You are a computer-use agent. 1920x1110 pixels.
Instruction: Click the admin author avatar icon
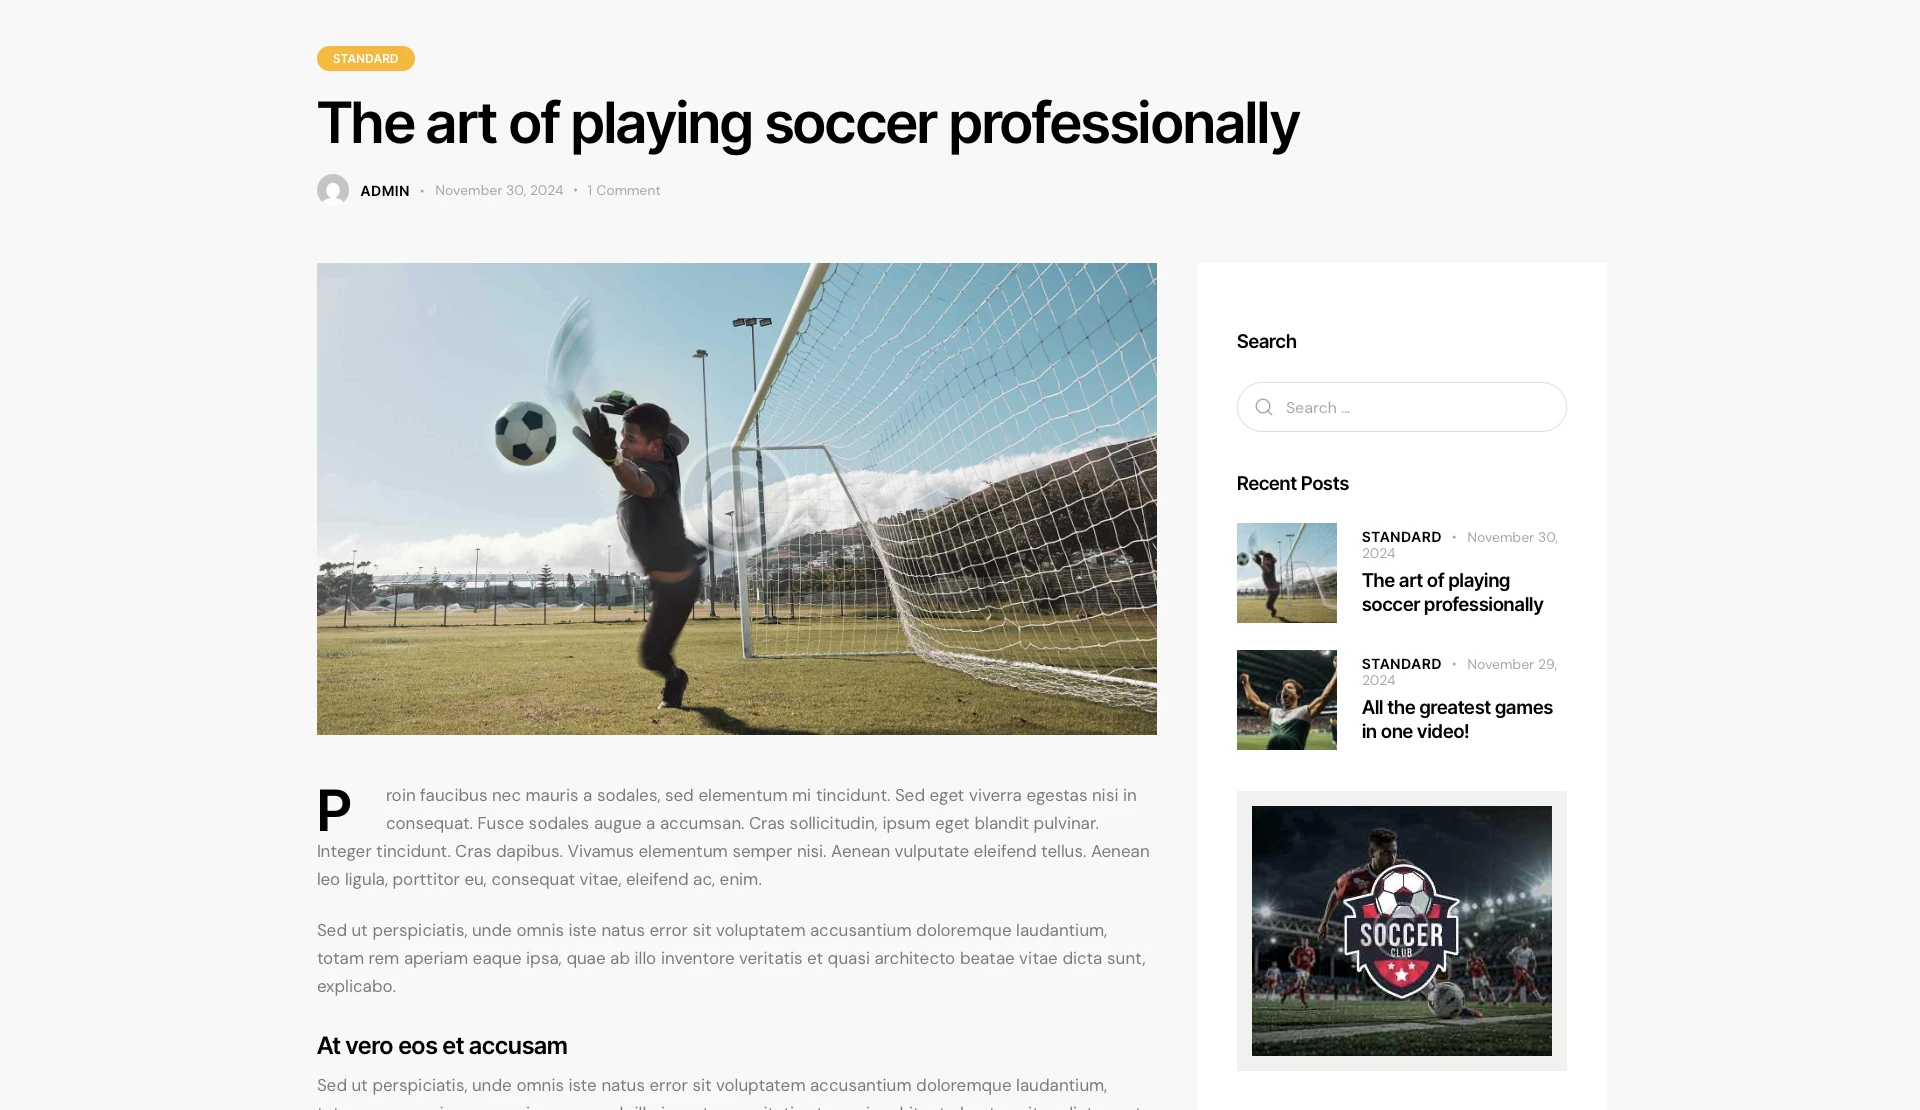[333, 190]
